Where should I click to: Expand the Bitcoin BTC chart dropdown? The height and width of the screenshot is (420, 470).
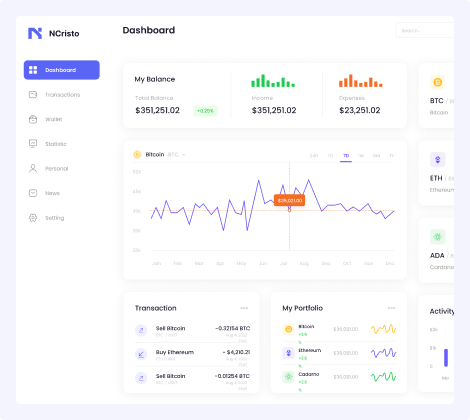click(x=184, y=155)
